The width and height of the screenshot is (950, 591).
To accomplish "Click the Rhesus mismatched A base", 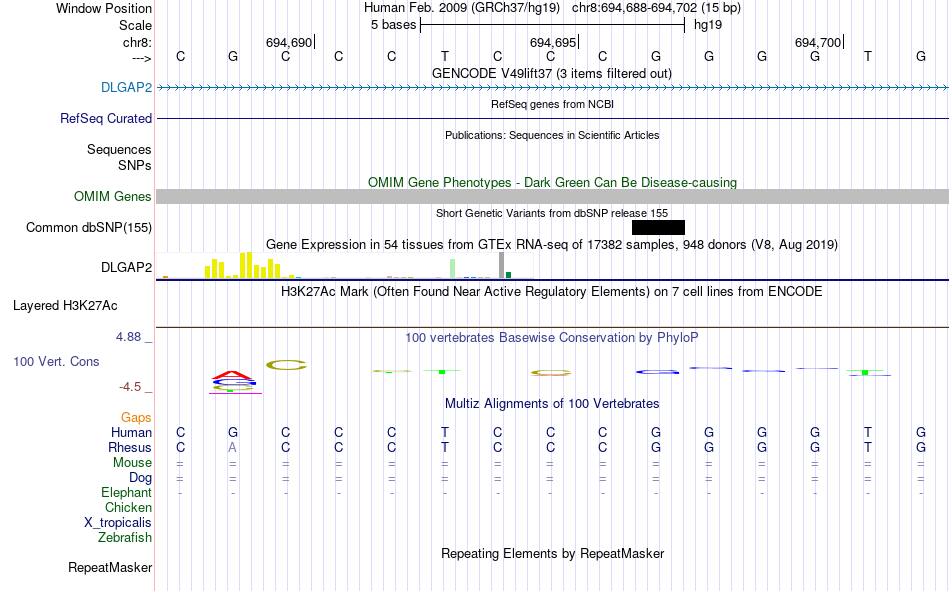I will point(233,447).
